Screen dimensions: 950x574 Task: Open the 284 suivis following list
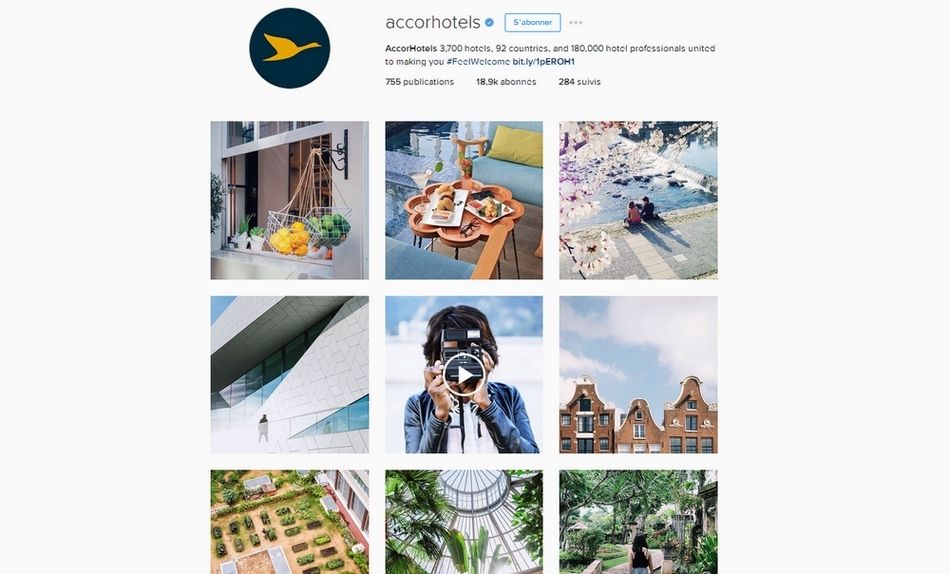tap(580, 81)
